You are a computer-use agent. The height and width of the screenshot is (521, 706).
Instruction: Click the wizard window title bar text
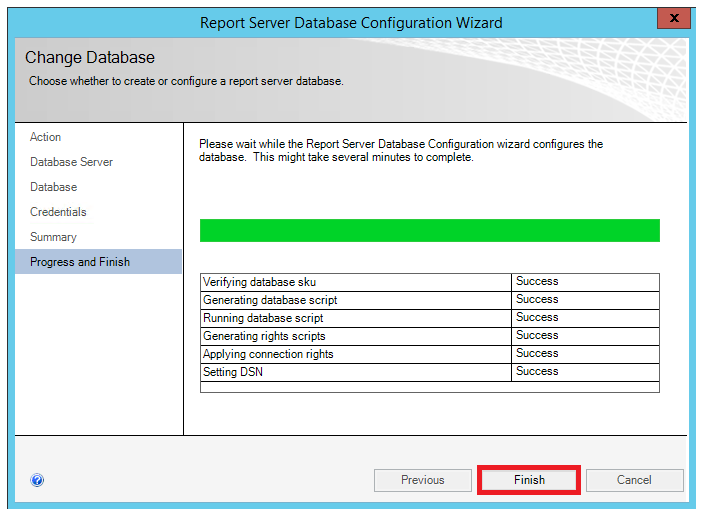point(351,23)
